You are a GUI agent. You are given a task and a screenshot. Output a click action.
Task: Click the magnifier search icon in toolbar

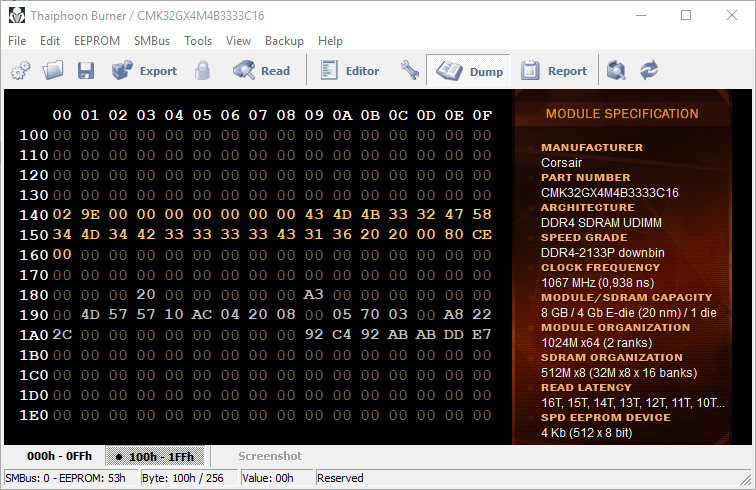(x=616, y=71)
